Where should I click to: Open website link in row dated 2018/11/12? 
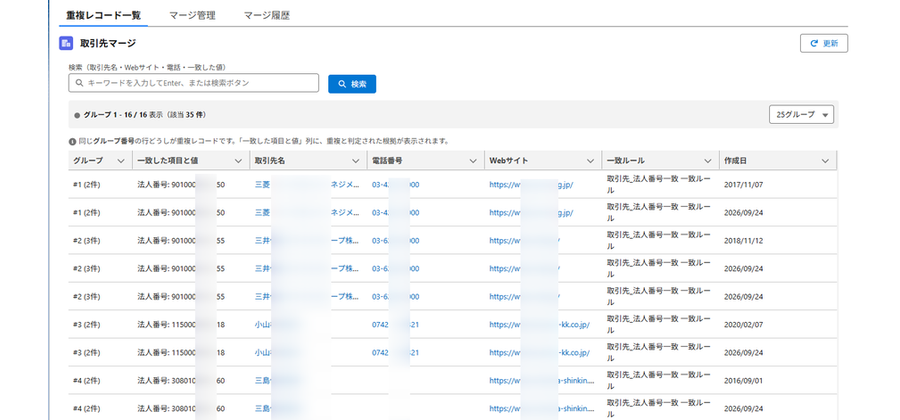pyautogui.click(x=525, y=241)
